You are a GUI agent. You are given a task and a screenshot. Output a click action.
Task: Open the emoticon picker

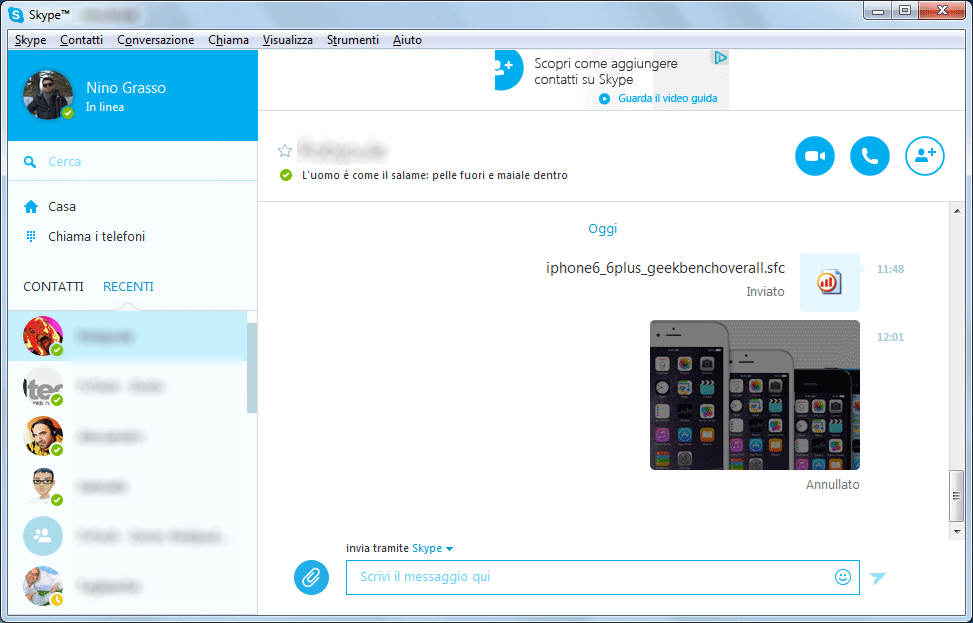click(843, 577)
